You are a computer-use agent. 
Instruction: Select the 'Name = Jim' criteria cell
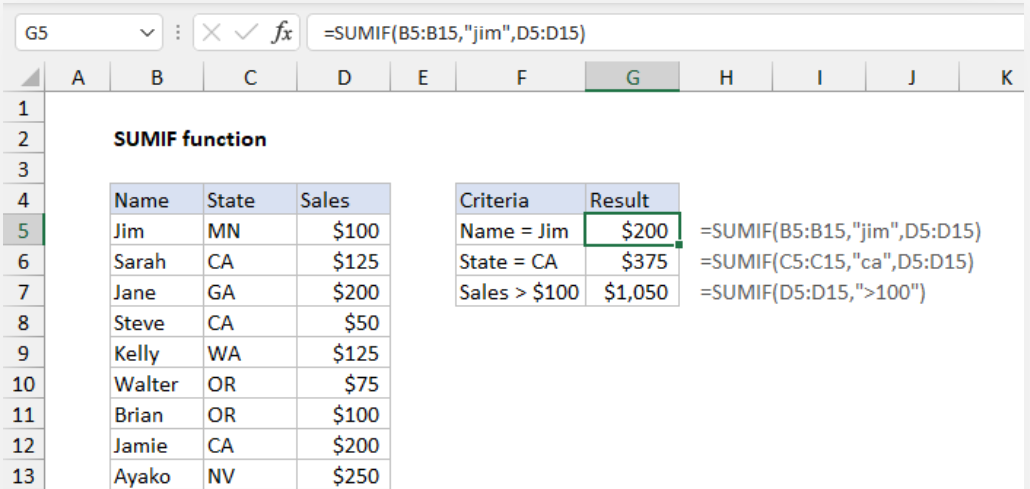coord(520,231)
